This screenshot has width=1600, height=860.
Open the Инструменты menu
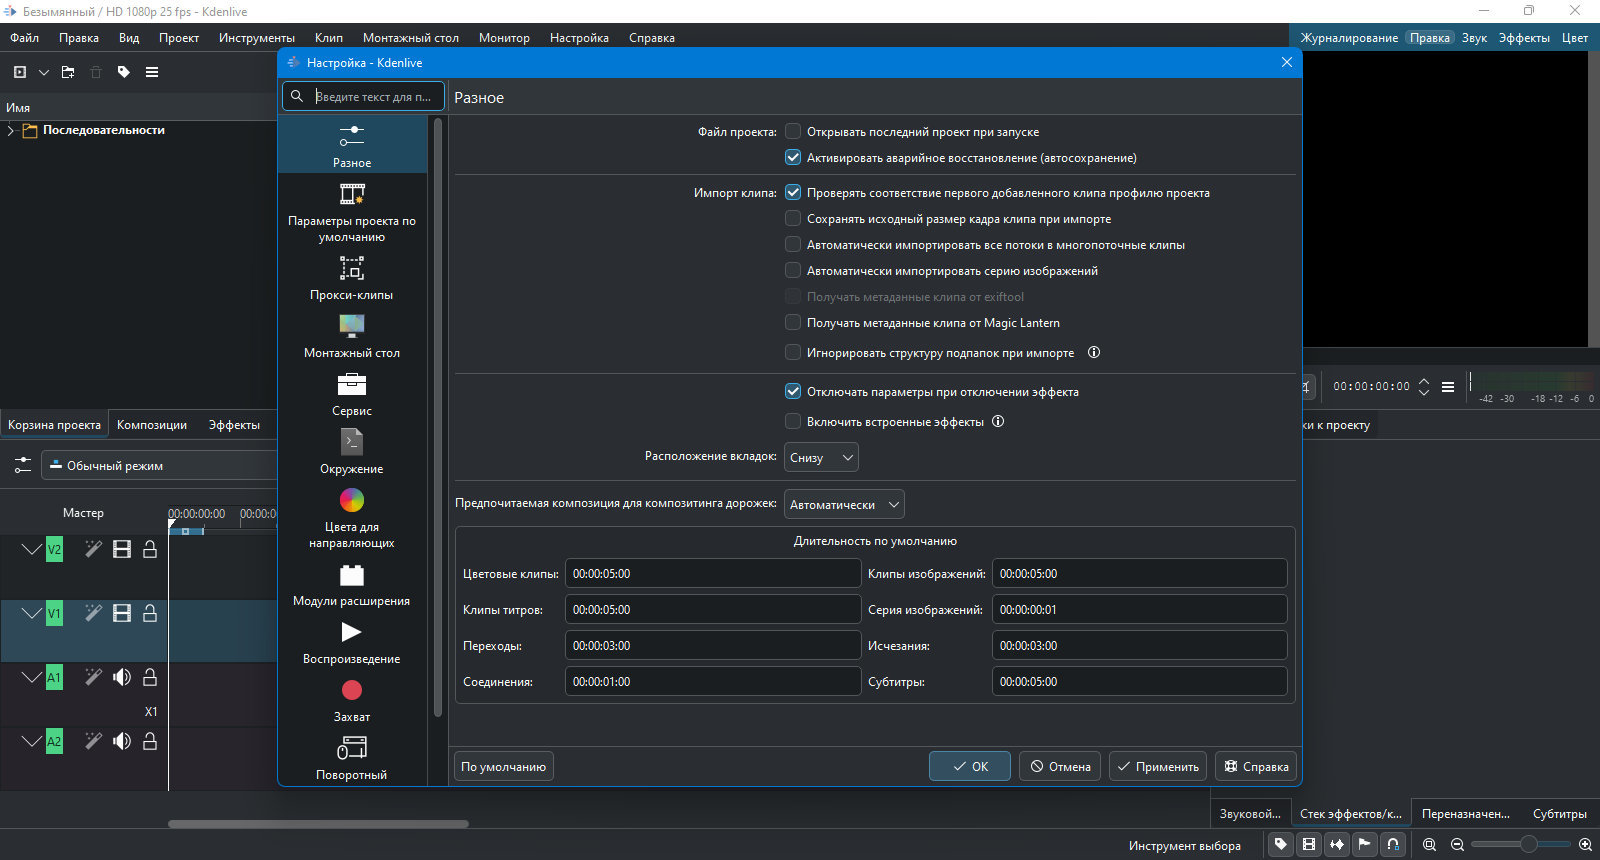pyautogui.click(x=257, y=38)
